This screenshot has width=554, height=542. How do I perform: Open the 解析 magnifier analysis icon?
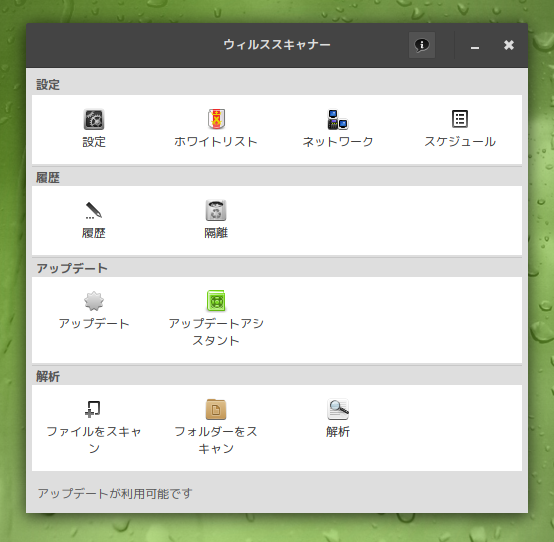(338, 409)
